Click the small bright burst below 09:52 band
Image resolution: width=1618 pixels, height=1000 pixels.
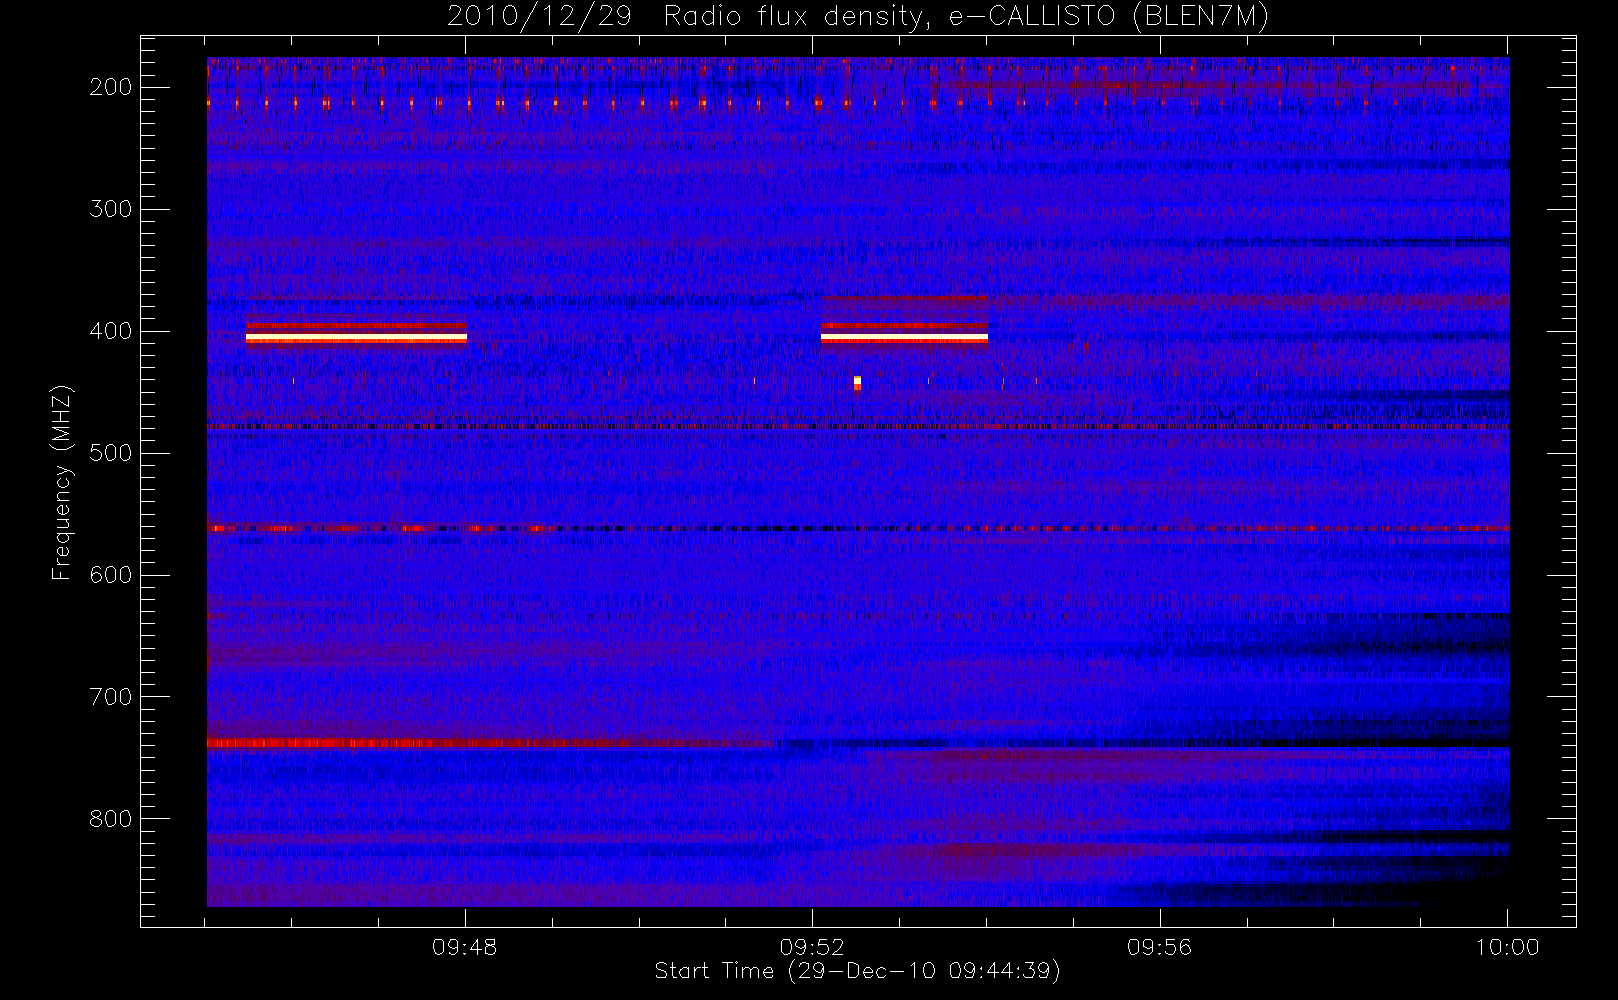pos(857,383)
